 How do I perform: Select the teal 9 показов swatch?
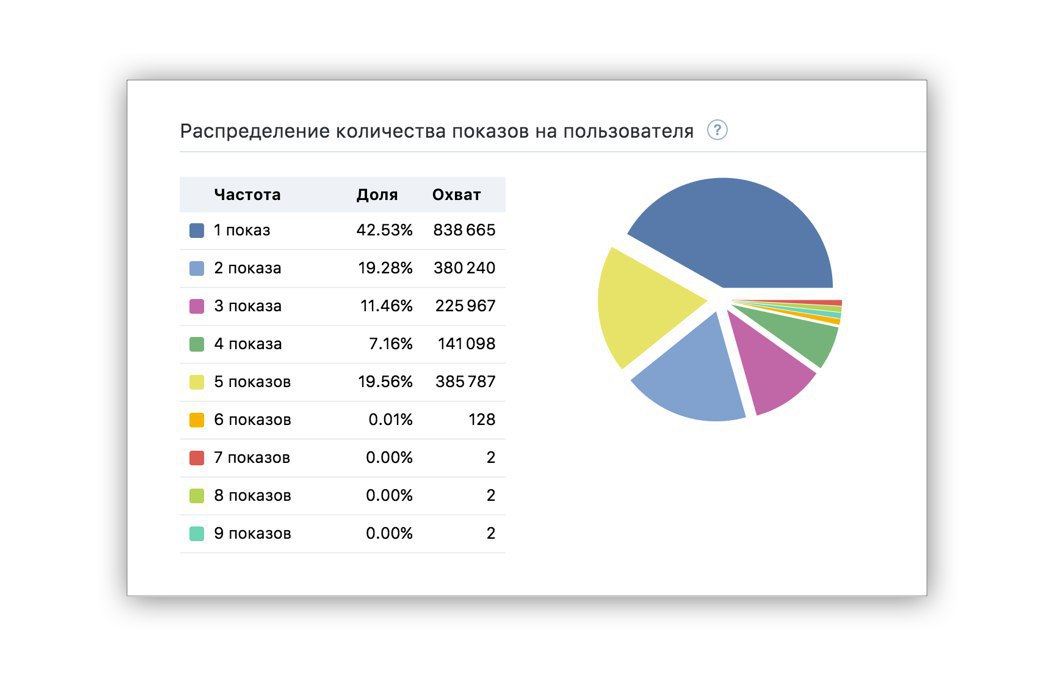(x=197, y=534)
